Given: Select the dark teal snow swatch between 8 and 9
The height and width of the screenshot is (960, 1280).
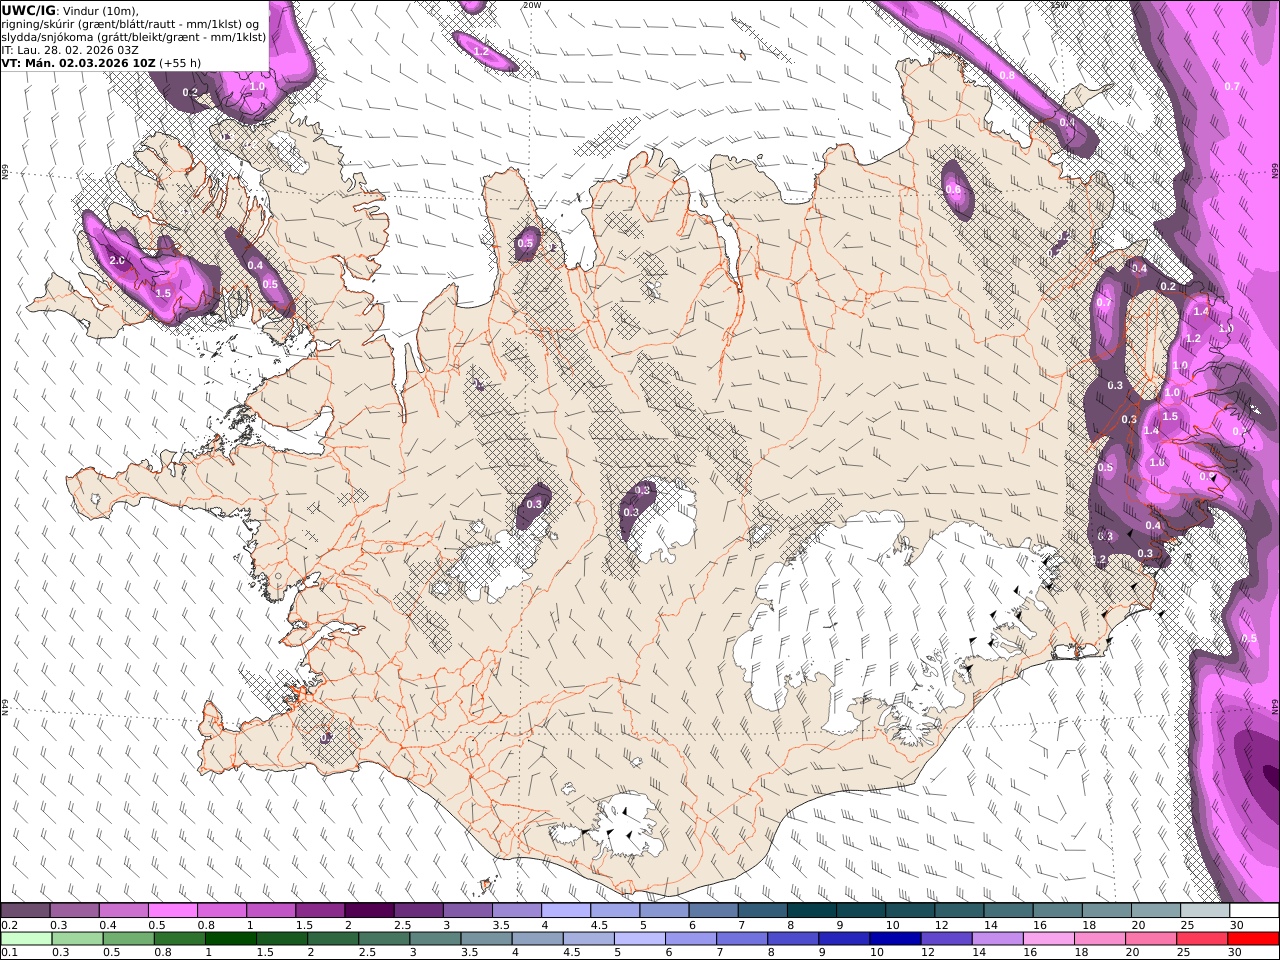Looking at the screenshot, I should coord(811,910).
